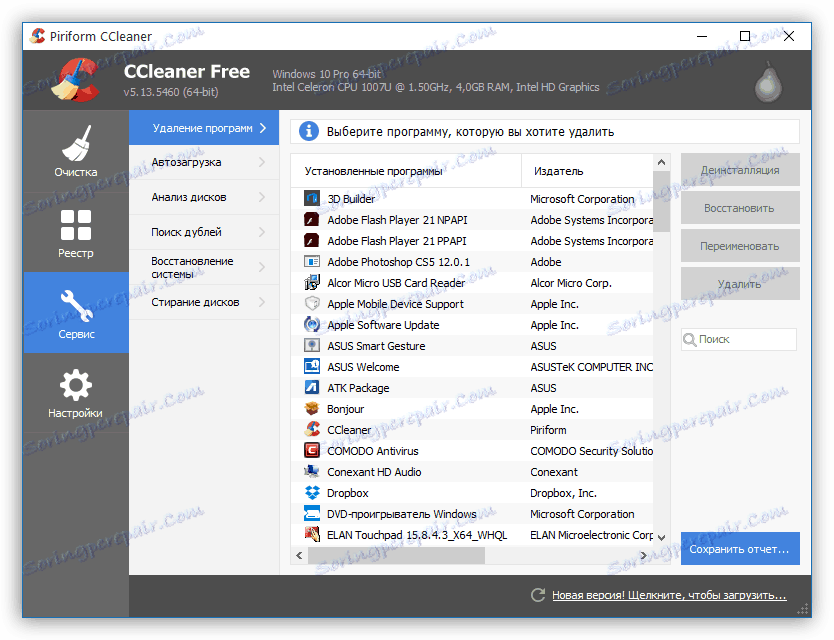The width and height of the screenshot is (834, 640).
Task: Click Сохранить отчет button
Action: click(740, 549)
